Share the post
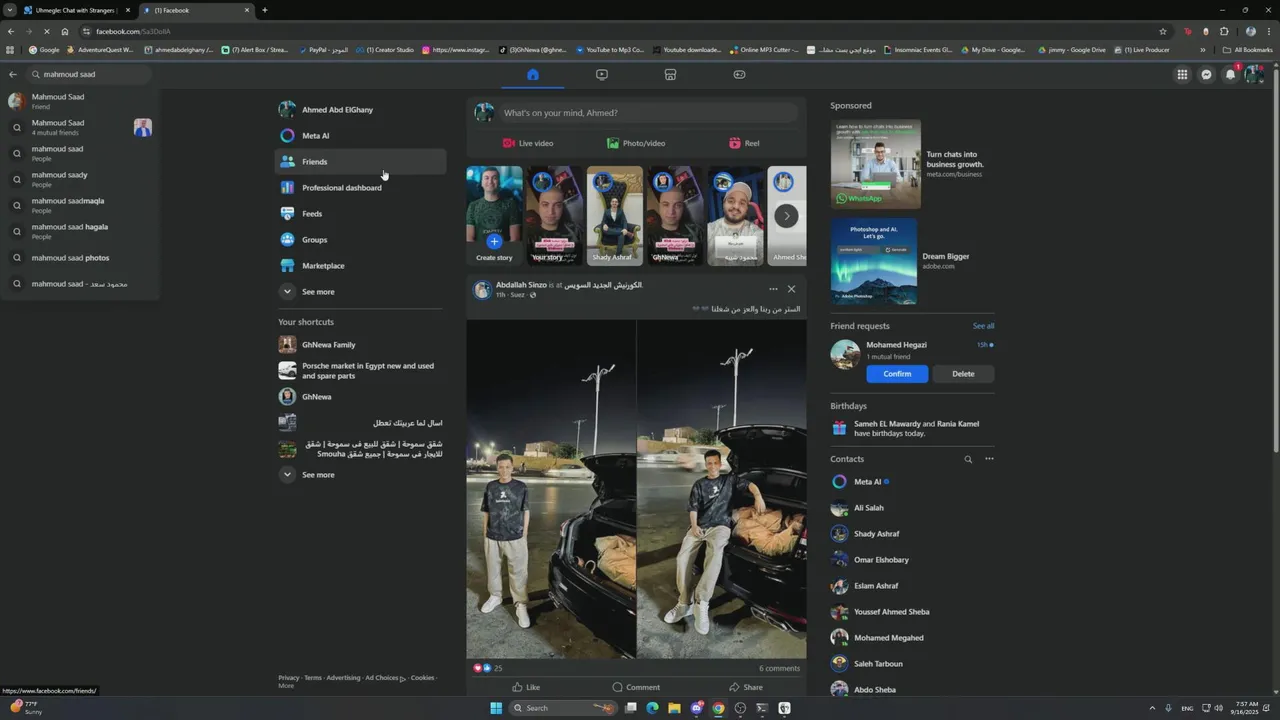This screenshot has width=1280, height=720. pyautogui.click(x=746, y=687)
